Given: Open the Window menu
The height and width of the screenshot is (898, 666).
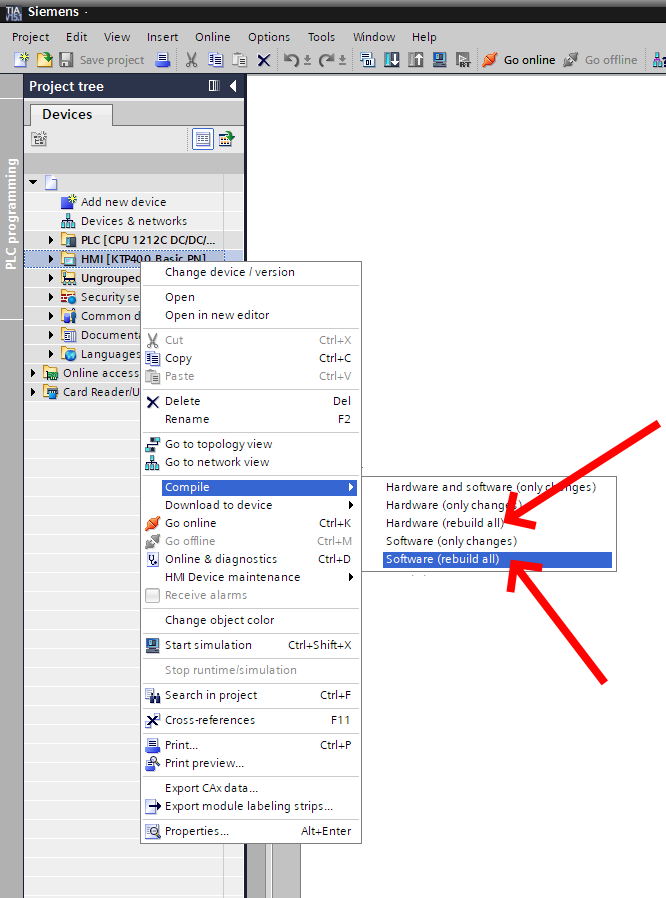Looking at the screenshot, I should pos(374,37).
